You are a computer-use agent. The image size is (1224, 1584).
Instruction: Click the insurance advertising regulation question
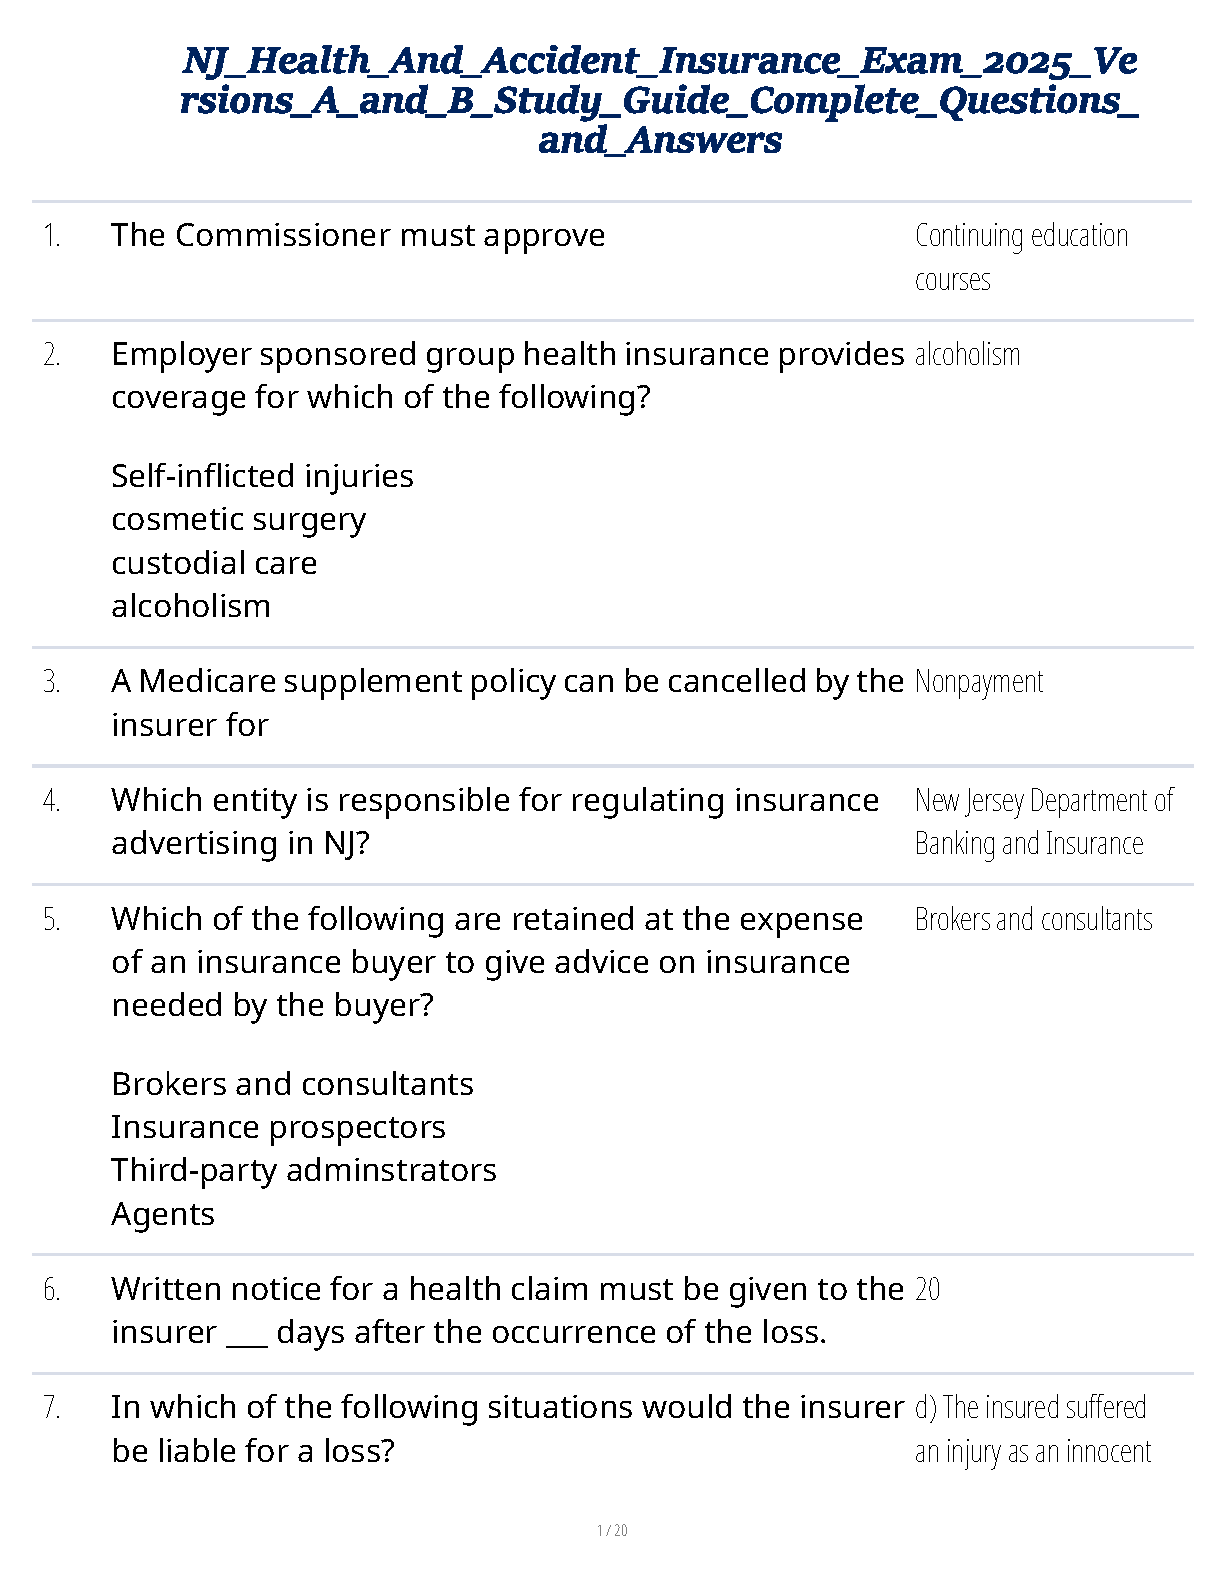[x=495, y=821]
